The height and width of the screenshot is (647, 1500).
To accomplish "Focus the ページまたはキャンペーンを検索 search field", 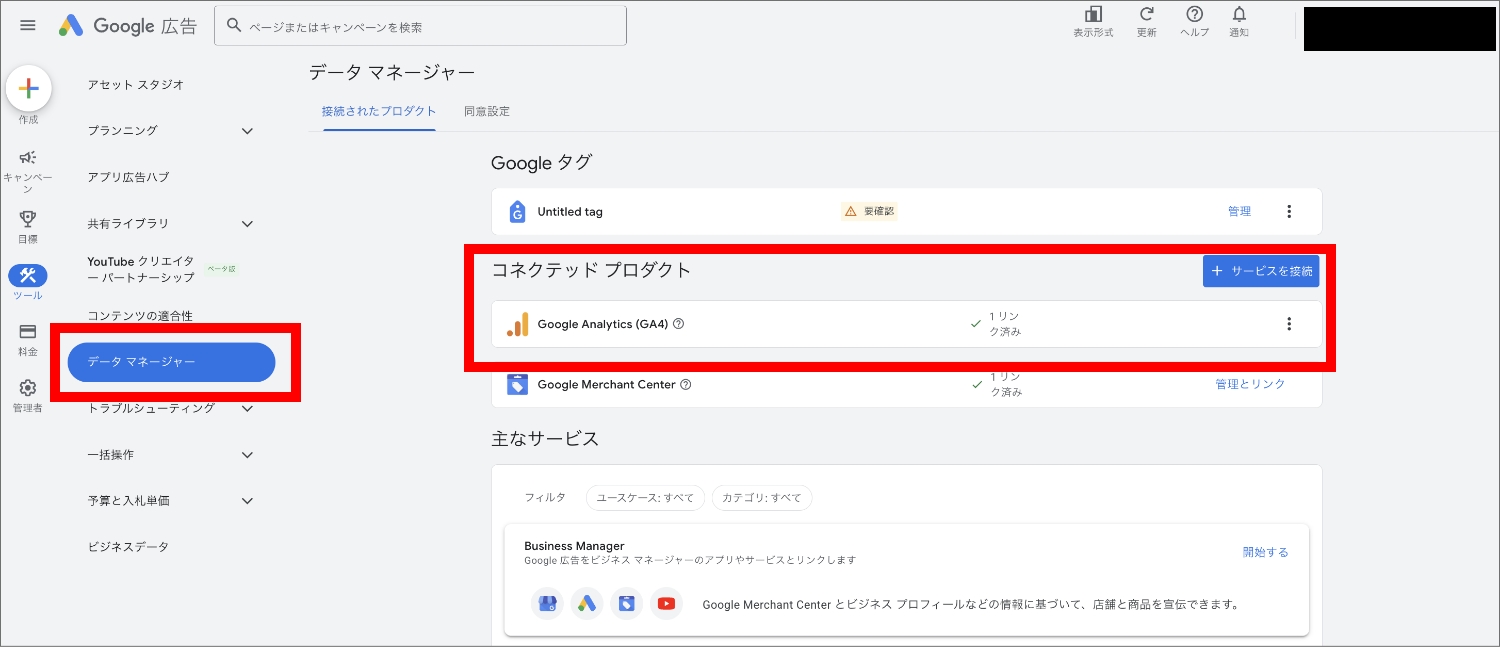I will (420, 26).
